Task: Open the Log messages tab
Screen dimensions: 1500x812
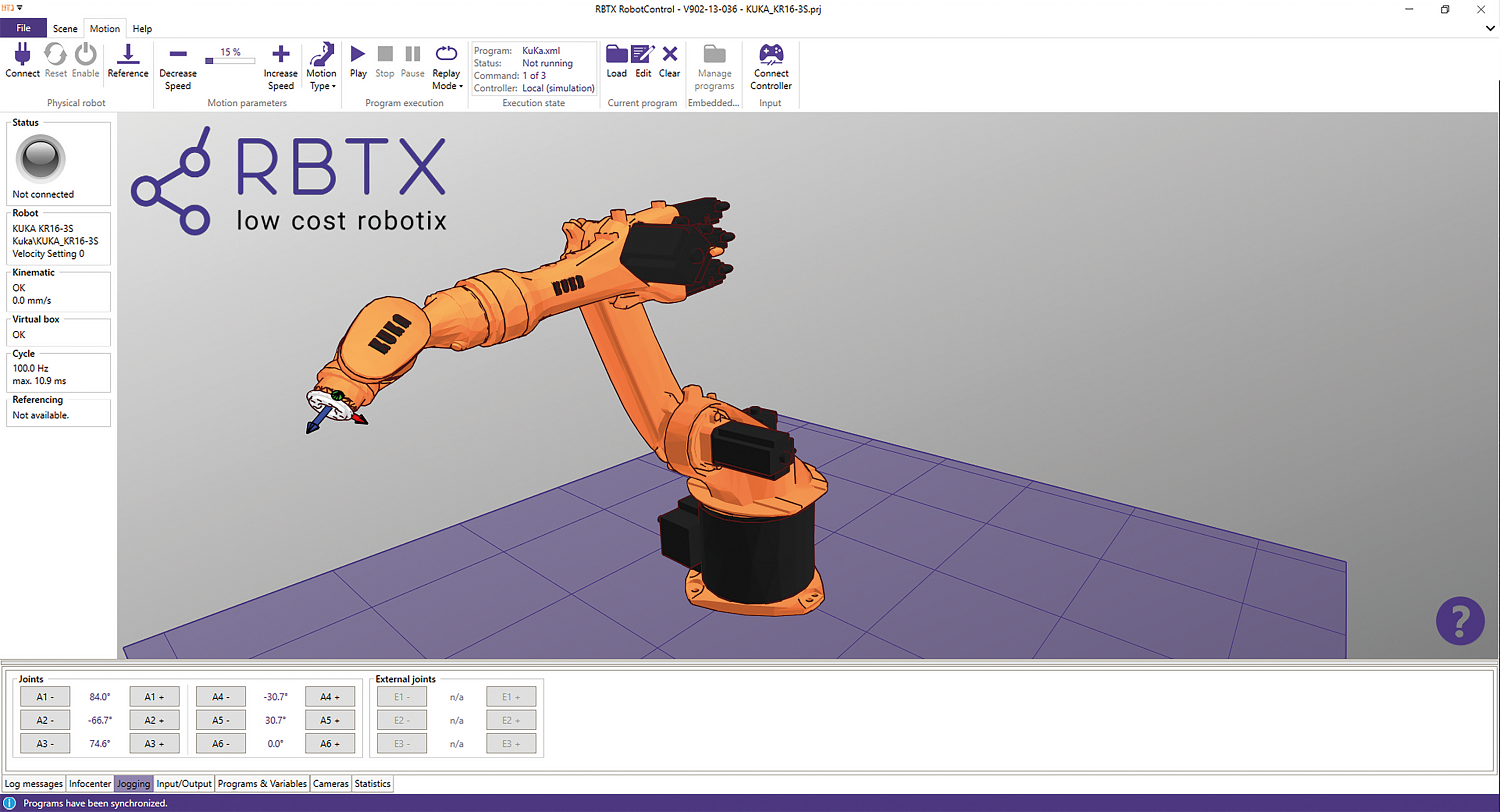Action: [33, 784]
